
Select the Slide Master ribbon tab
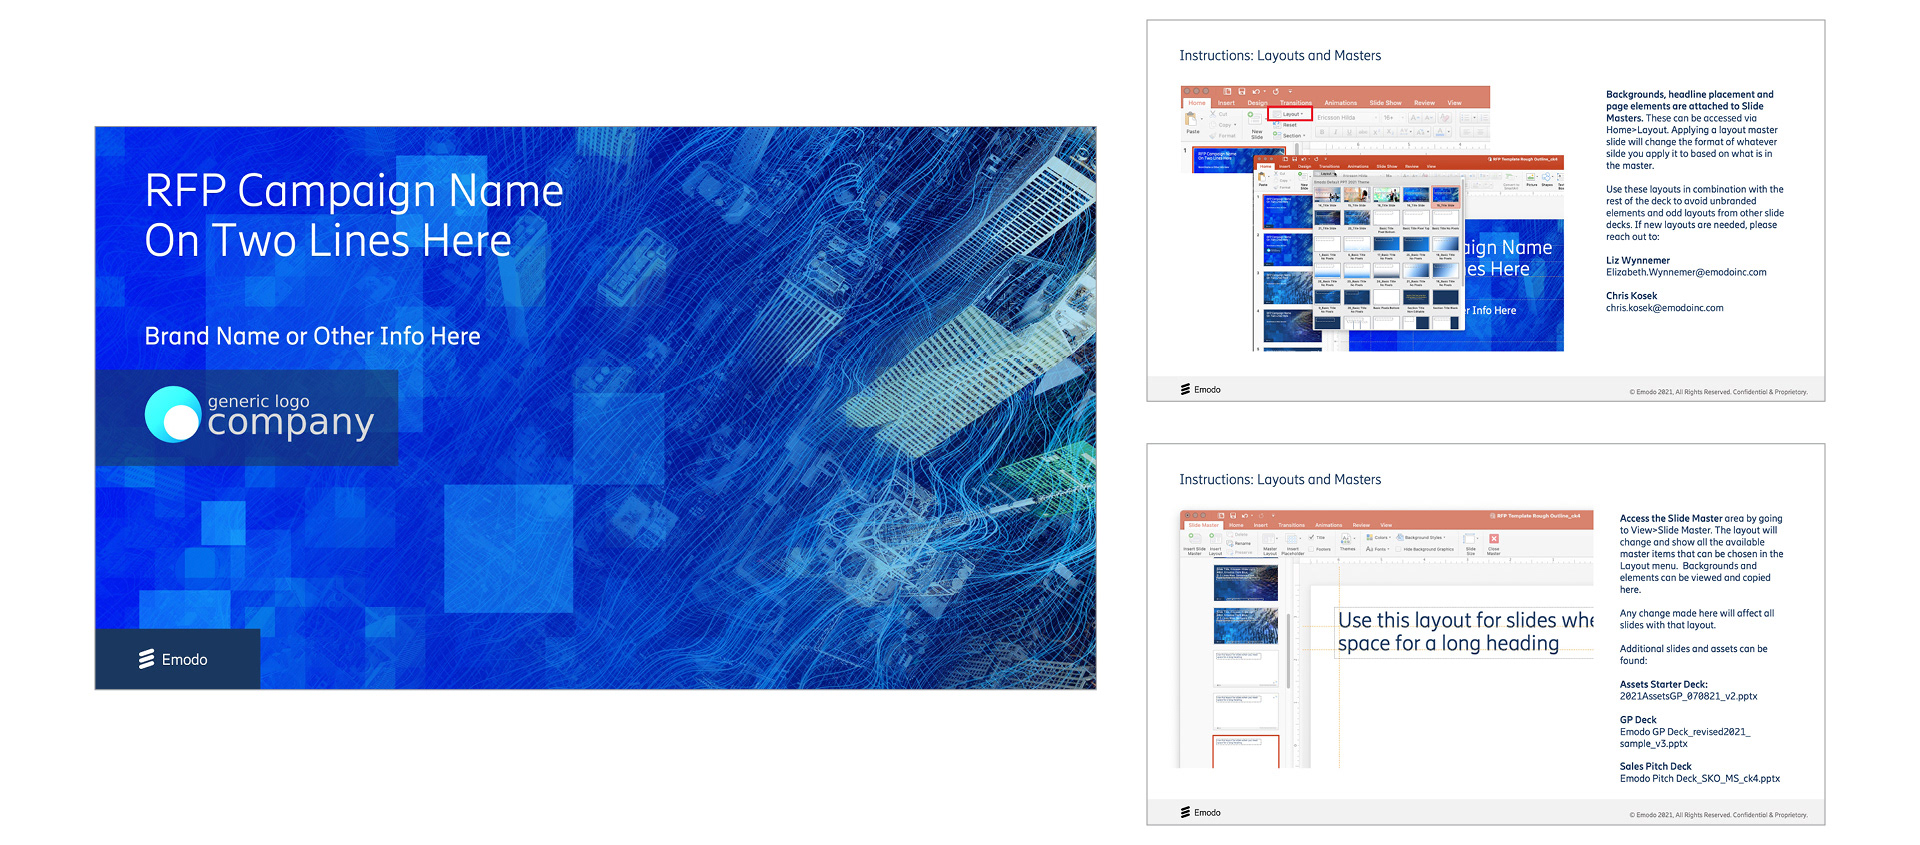[x=1204, y=525]
